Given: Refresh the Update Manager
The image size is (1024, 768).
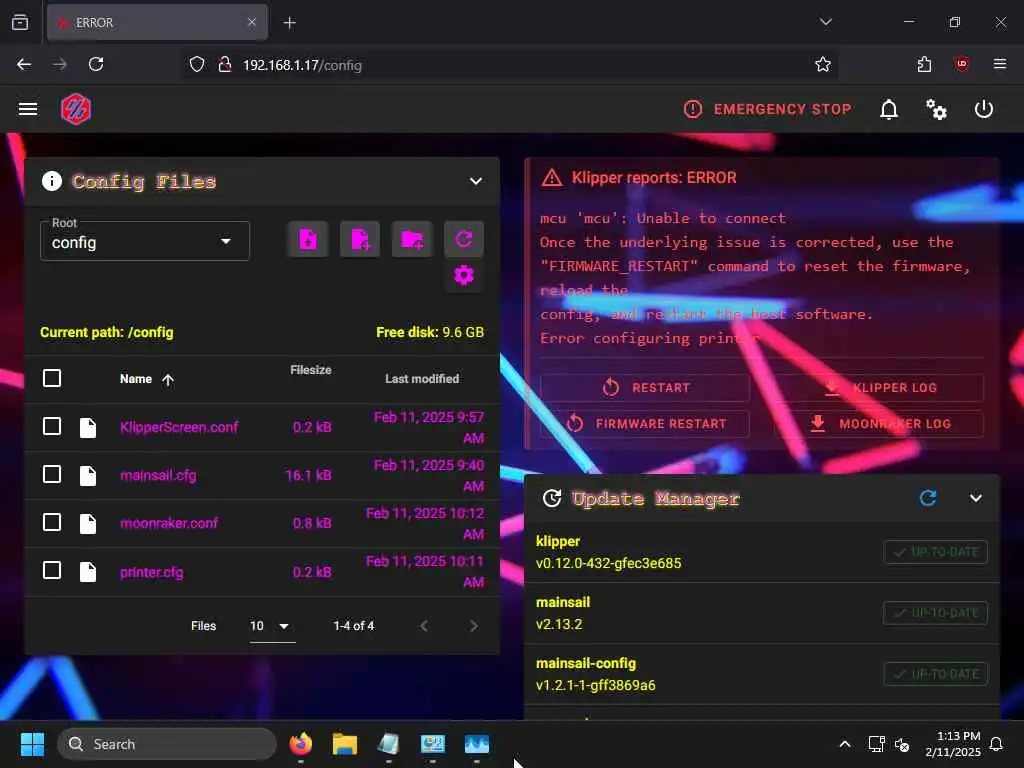Looking at the screenshot, I should click(x=927, y=498).
